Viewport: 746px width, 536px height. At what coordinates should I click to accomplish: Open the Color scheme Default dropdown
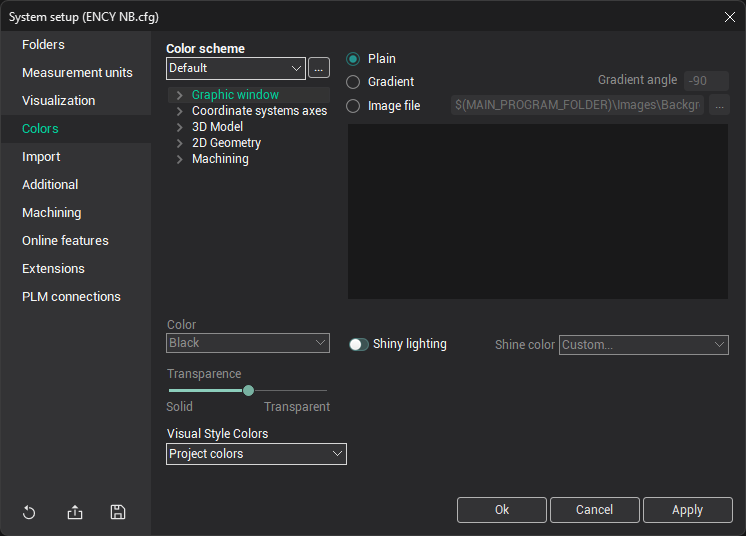click(x=236, y=68)
